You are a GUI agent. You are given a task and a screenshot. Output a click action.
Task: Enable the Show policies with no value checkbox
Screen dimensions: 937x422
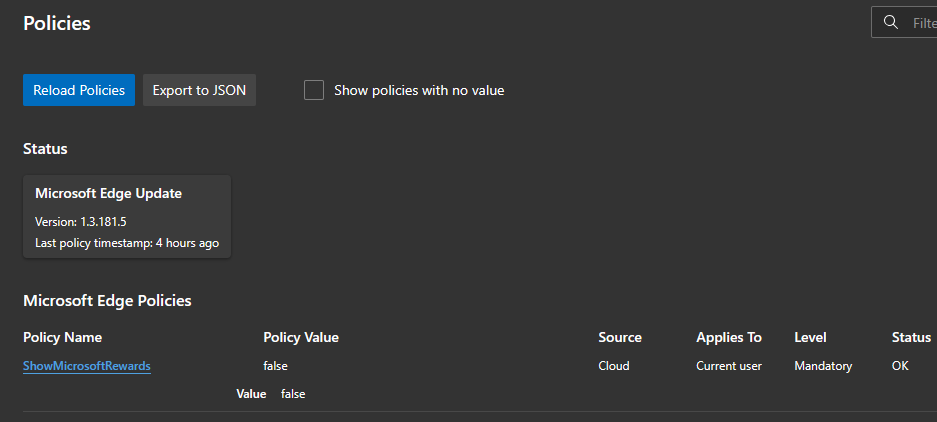coord(314,90)
